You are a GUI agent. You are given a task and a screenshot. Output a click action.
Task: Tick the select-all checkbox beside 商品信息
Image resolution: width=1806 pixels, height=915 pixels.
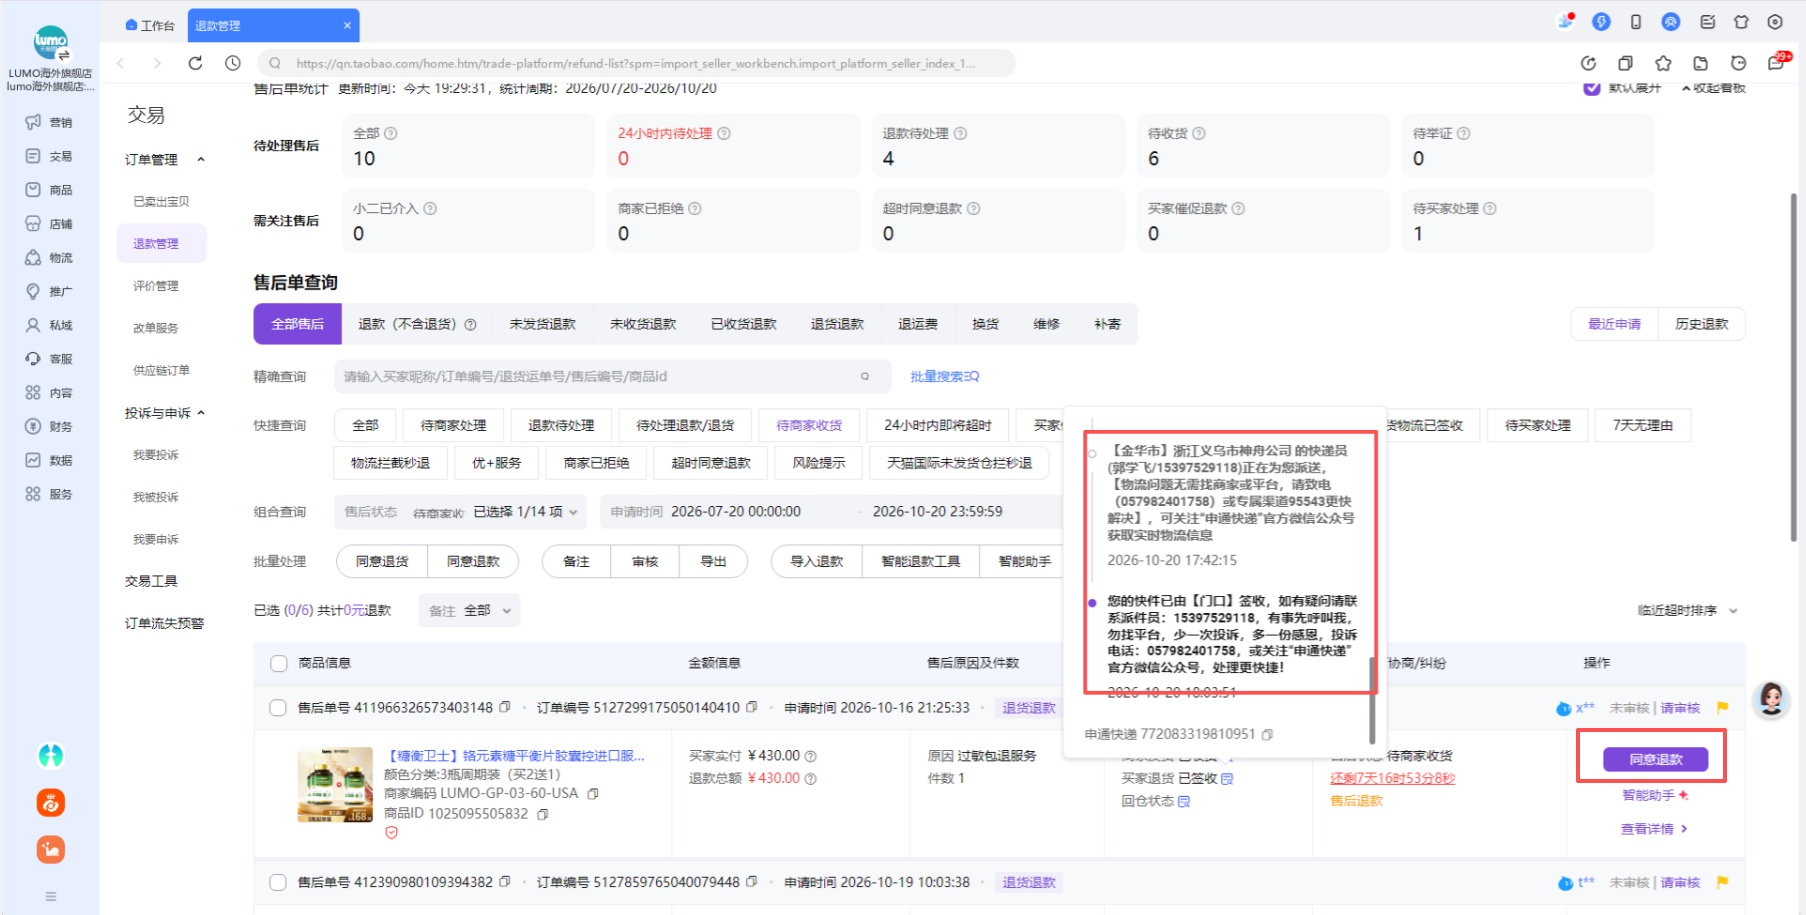click(279, 663)
